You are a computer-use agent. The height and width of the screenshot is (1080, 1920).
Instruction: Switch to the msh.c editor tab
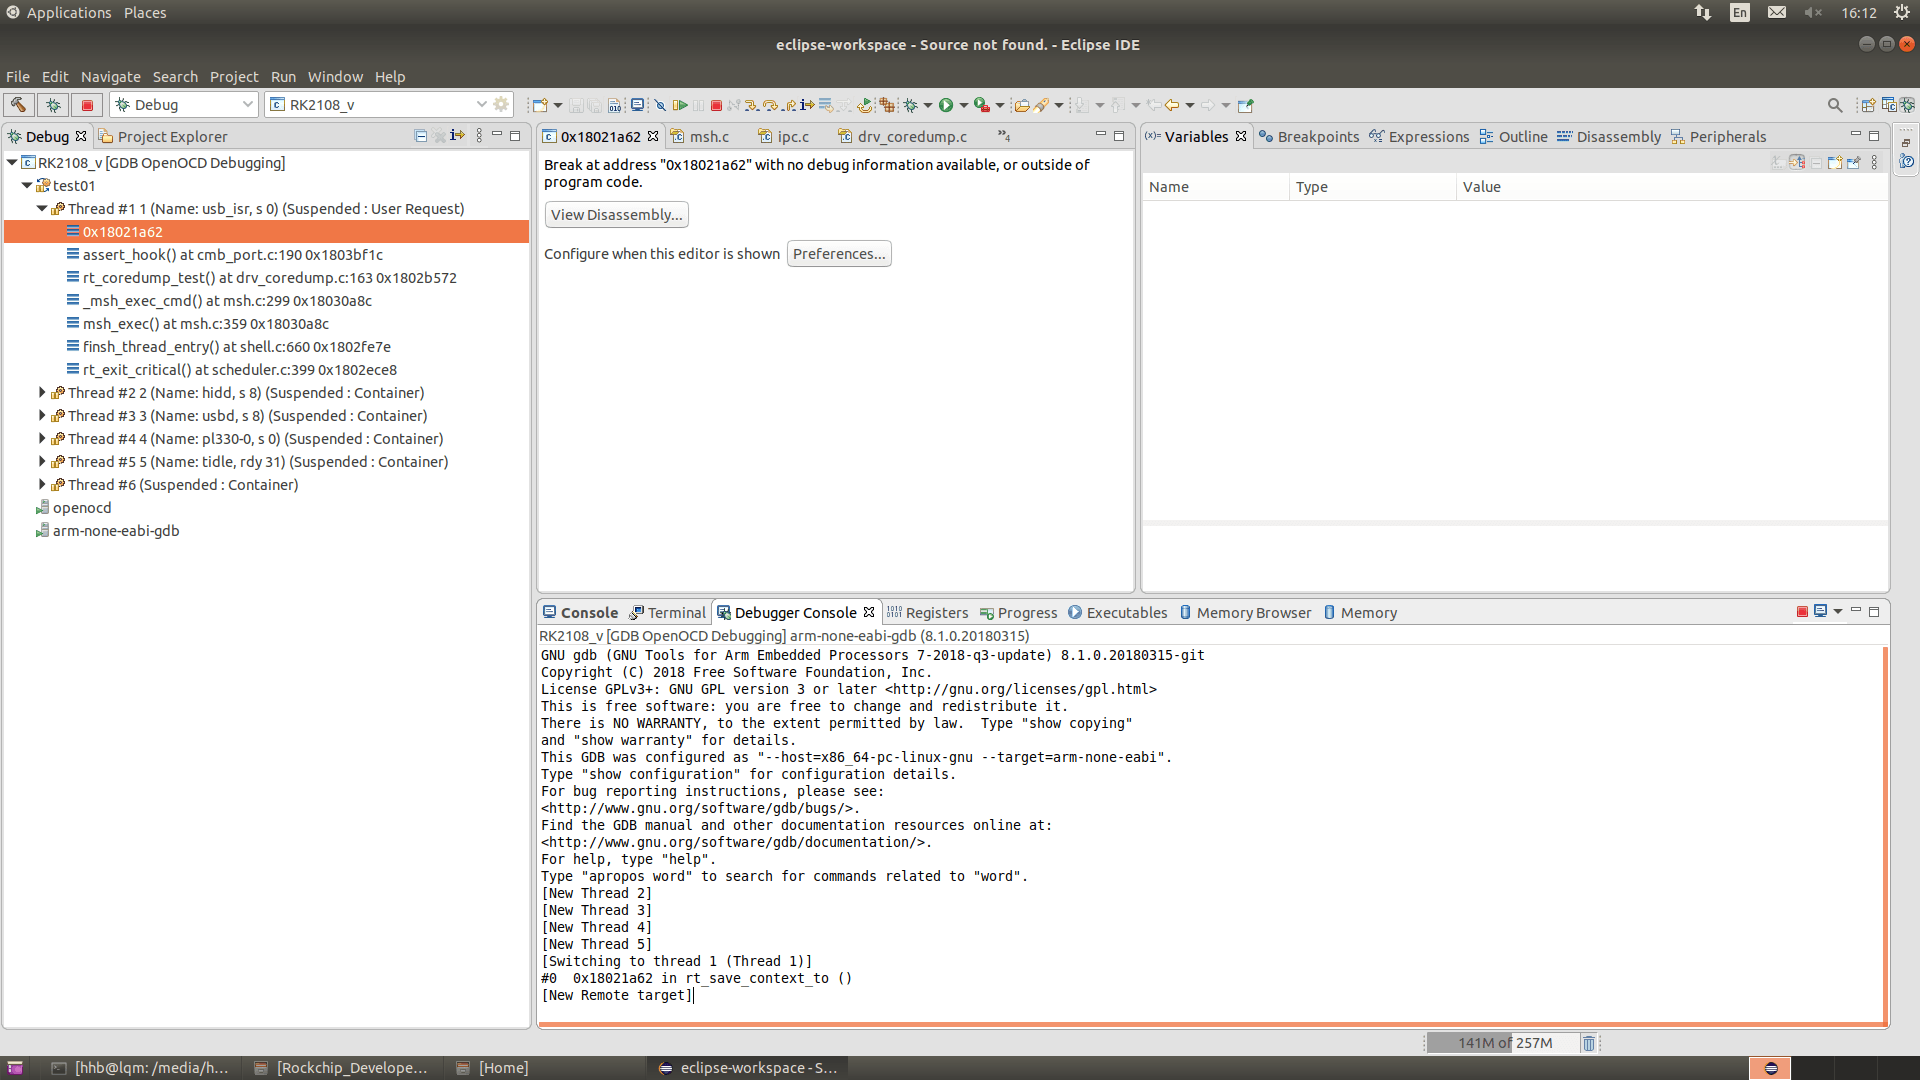tap(700, 136)
